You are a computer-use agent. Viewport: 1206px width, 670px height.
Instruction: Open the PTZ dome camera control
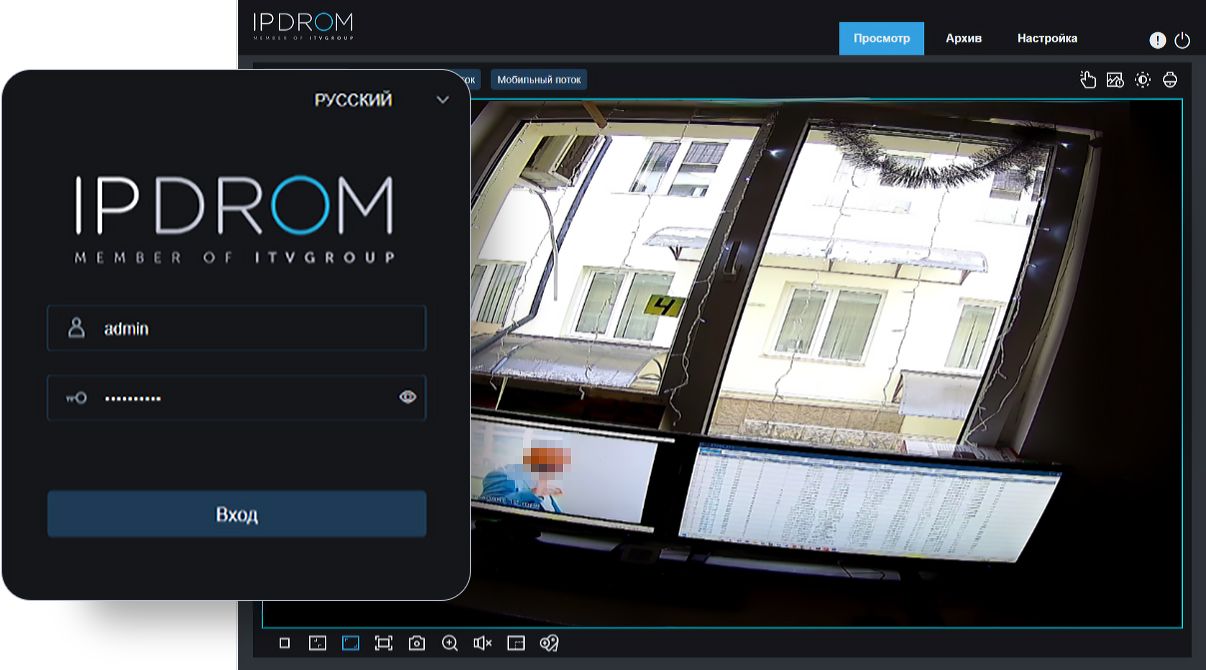click(1170, 80)
